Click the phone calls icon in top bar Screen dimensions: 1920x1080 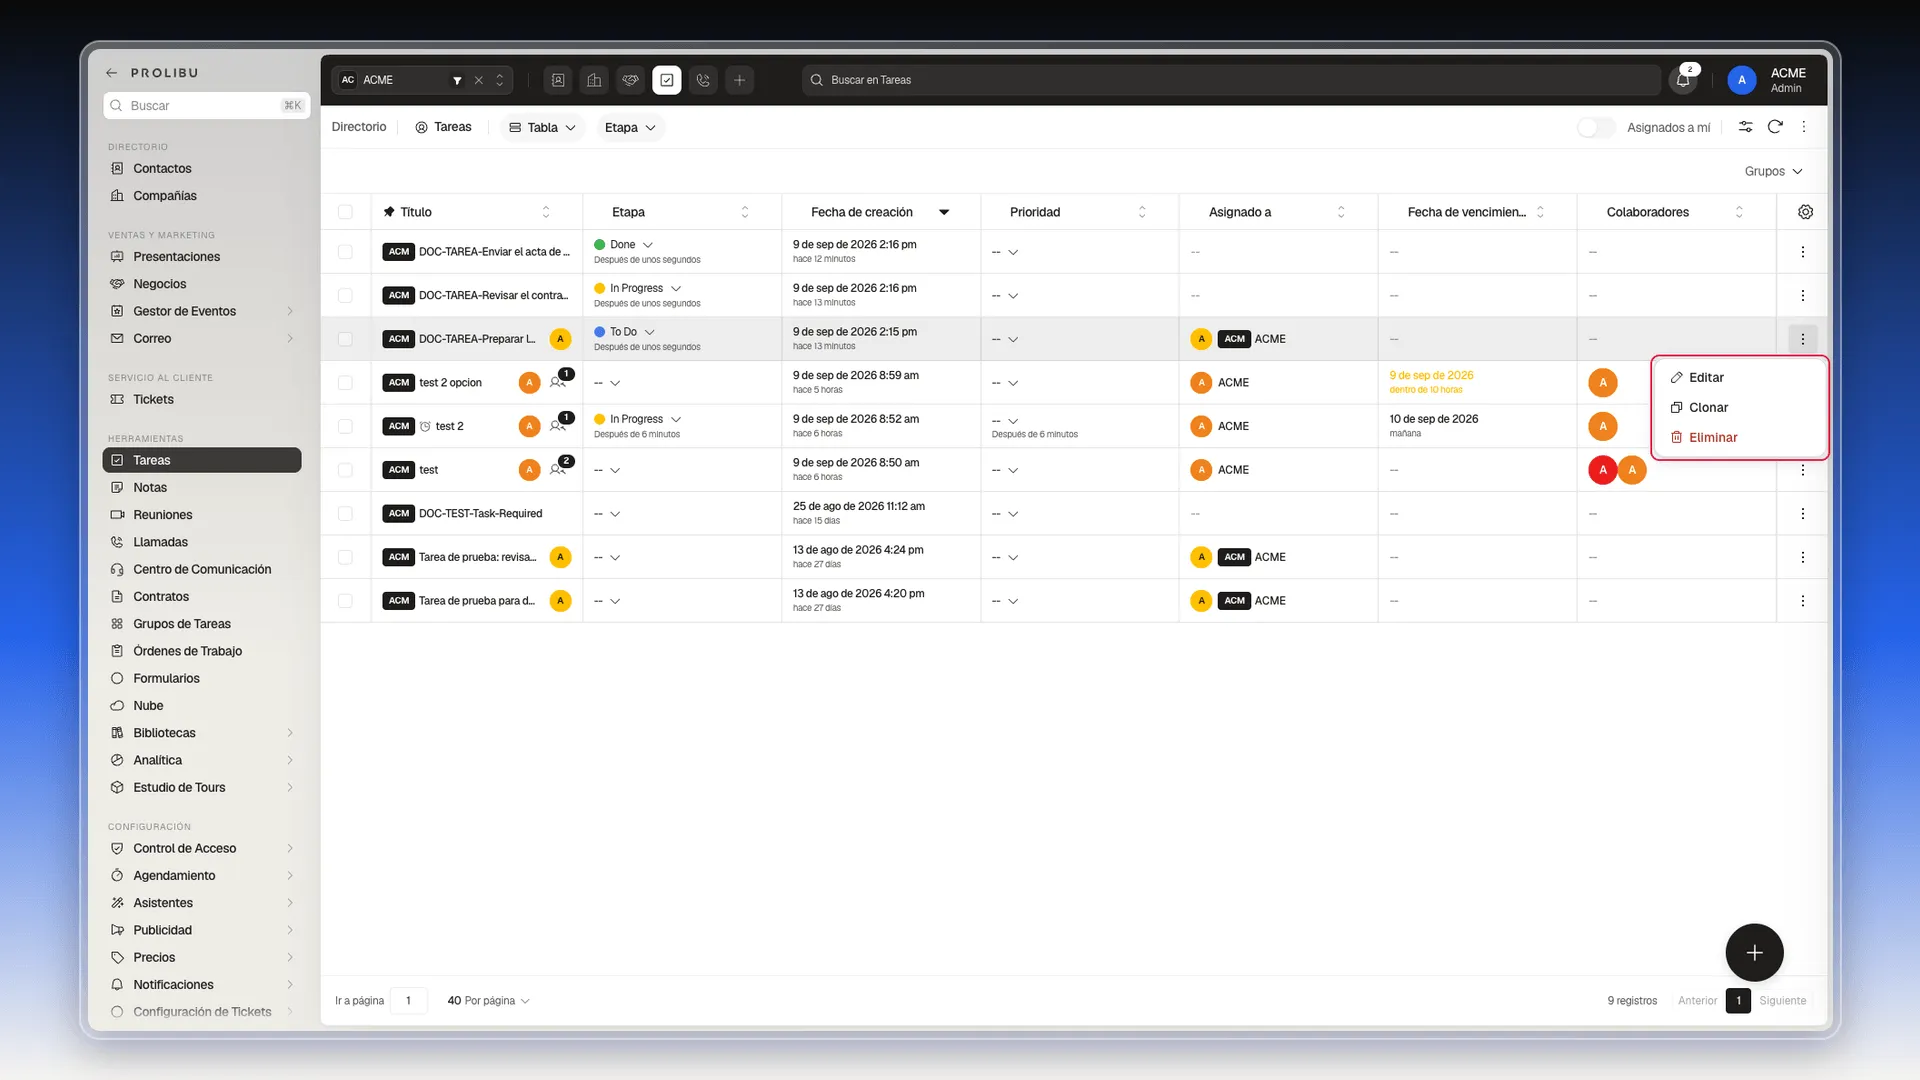(x=703, y=80)
